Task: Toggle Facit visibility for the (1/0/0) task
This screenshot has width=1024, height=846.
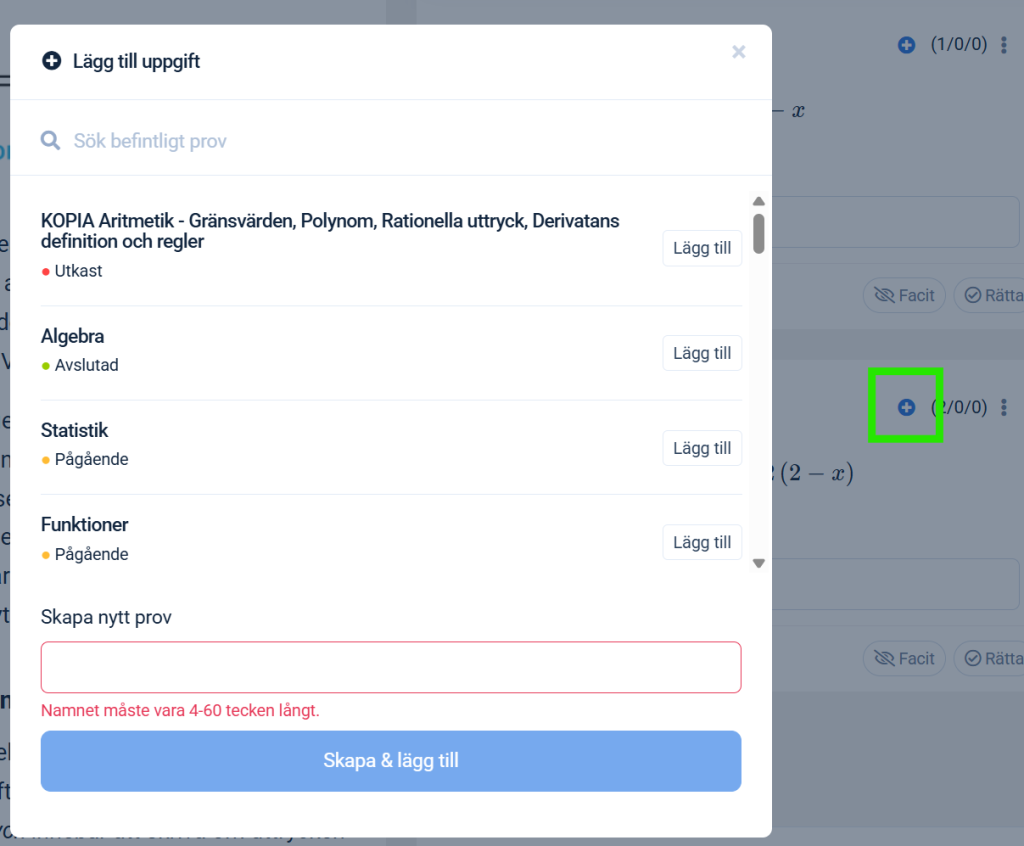Action: pyautogui.click(x=904, y=295)
